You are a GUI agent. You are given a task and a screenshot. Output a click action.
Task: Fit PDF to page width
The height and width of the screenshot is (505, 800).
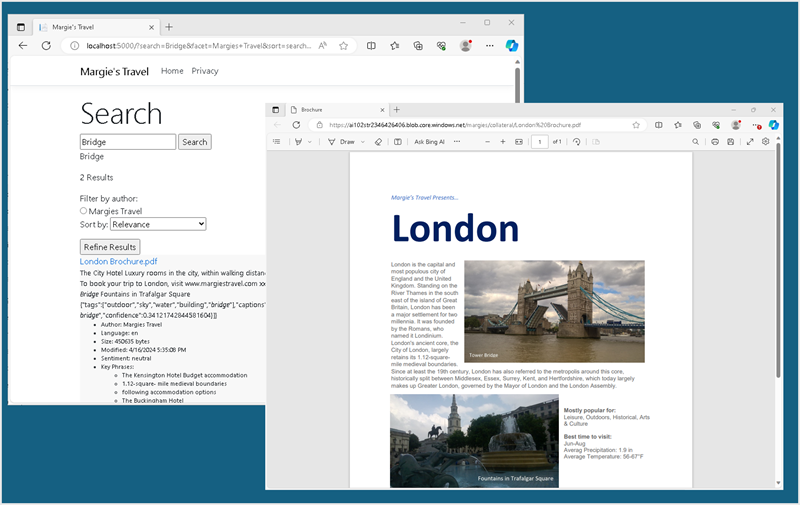pyautogui.click(x=519, y=142)
